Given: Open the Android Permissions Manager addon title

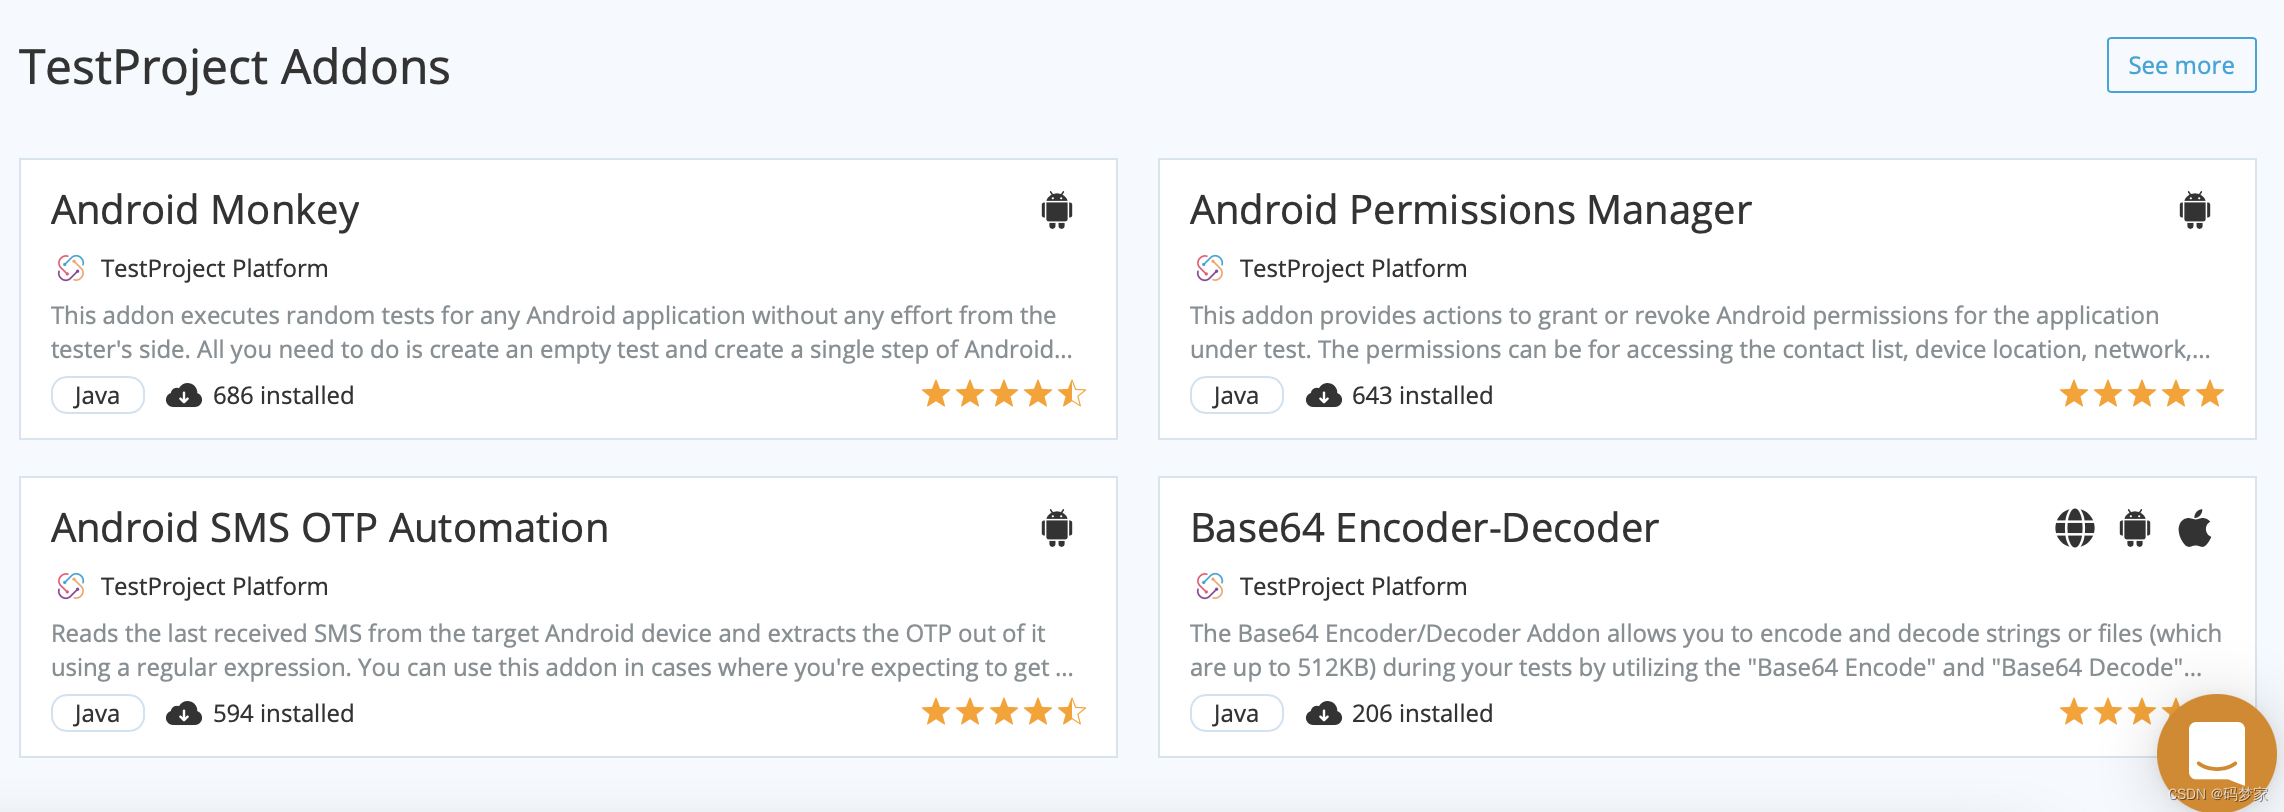Looking at the screenshot, I should tap(1470, 210).
